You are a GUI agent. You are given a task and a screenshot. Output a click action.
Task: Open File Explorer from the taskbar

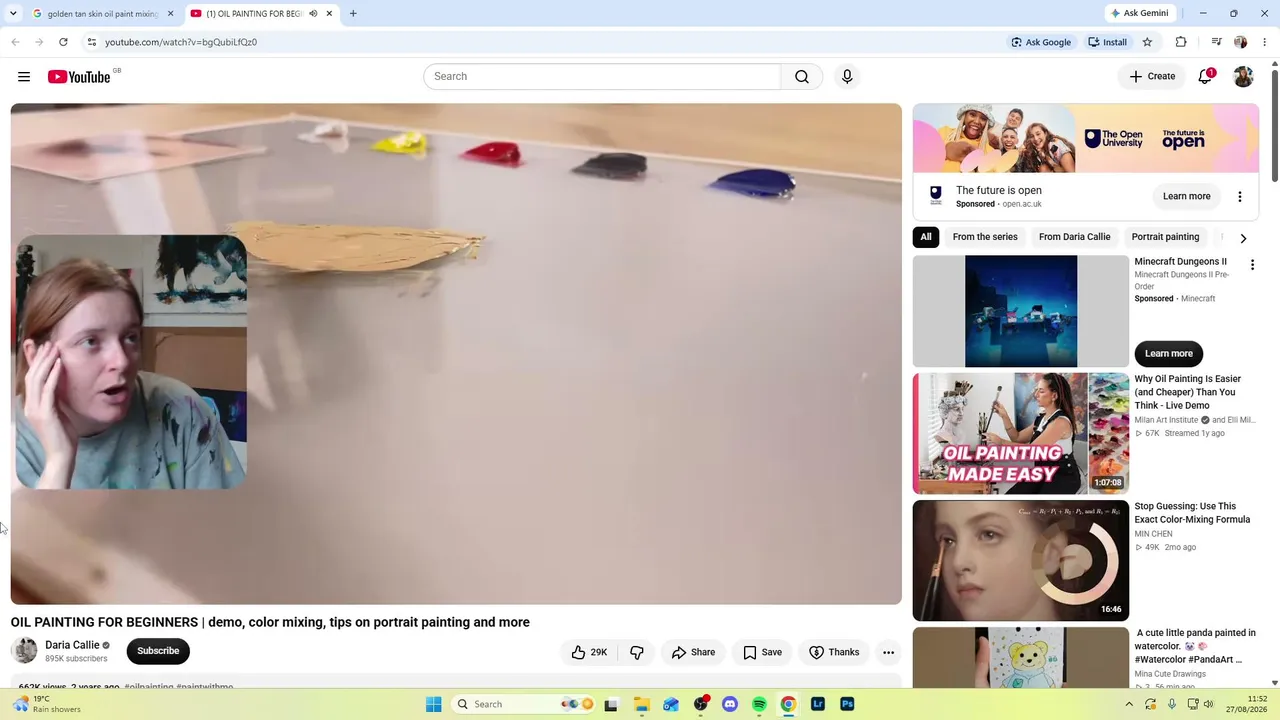pyautogui.click(x=642, y=704)
